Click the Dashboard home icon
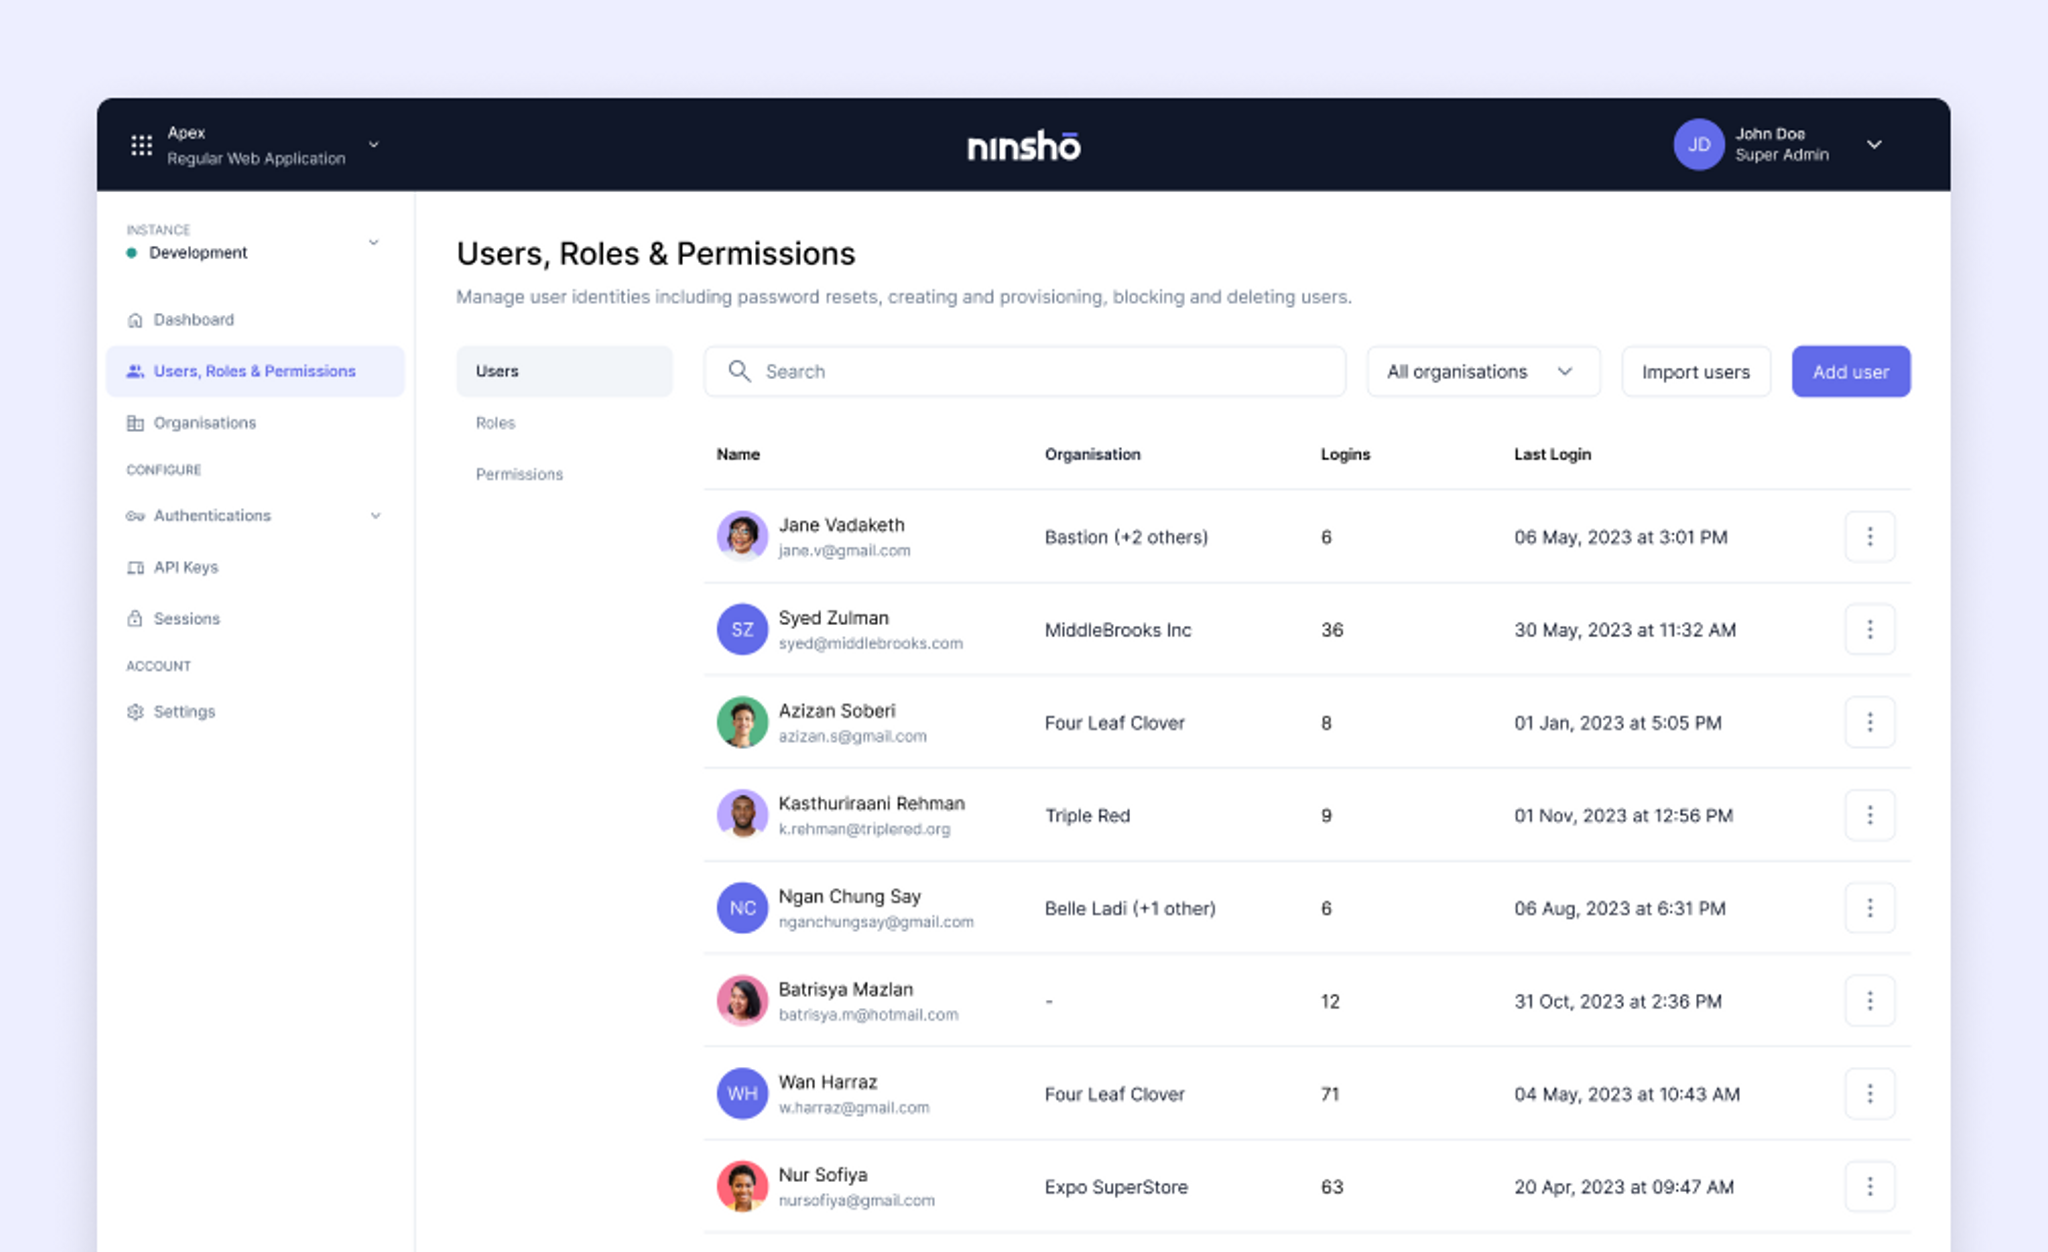Viewport: 2048px width, 1252px height. [x=135, y=320]
